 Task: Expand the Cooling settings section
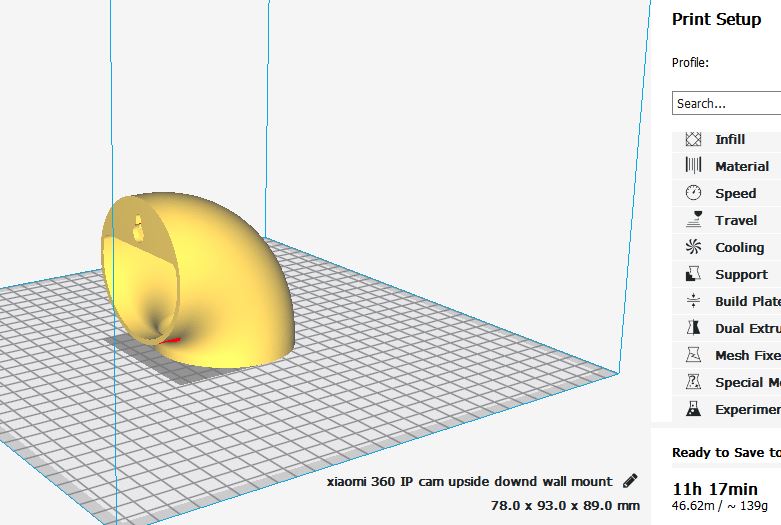[x=727, y=247]
